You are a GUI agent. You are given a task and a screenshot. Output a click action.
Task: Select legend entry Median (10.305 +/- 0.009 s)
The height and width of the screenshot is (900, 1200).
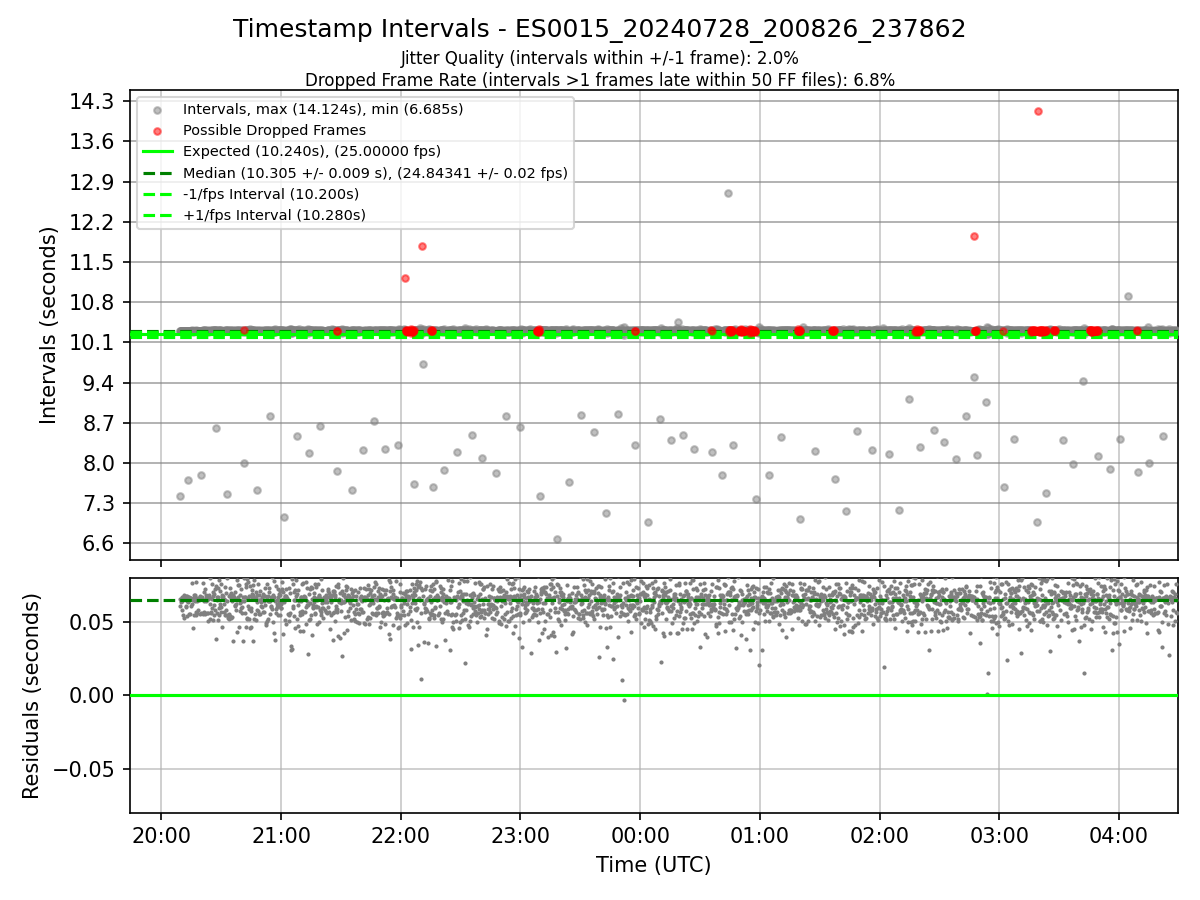(355, 173)
